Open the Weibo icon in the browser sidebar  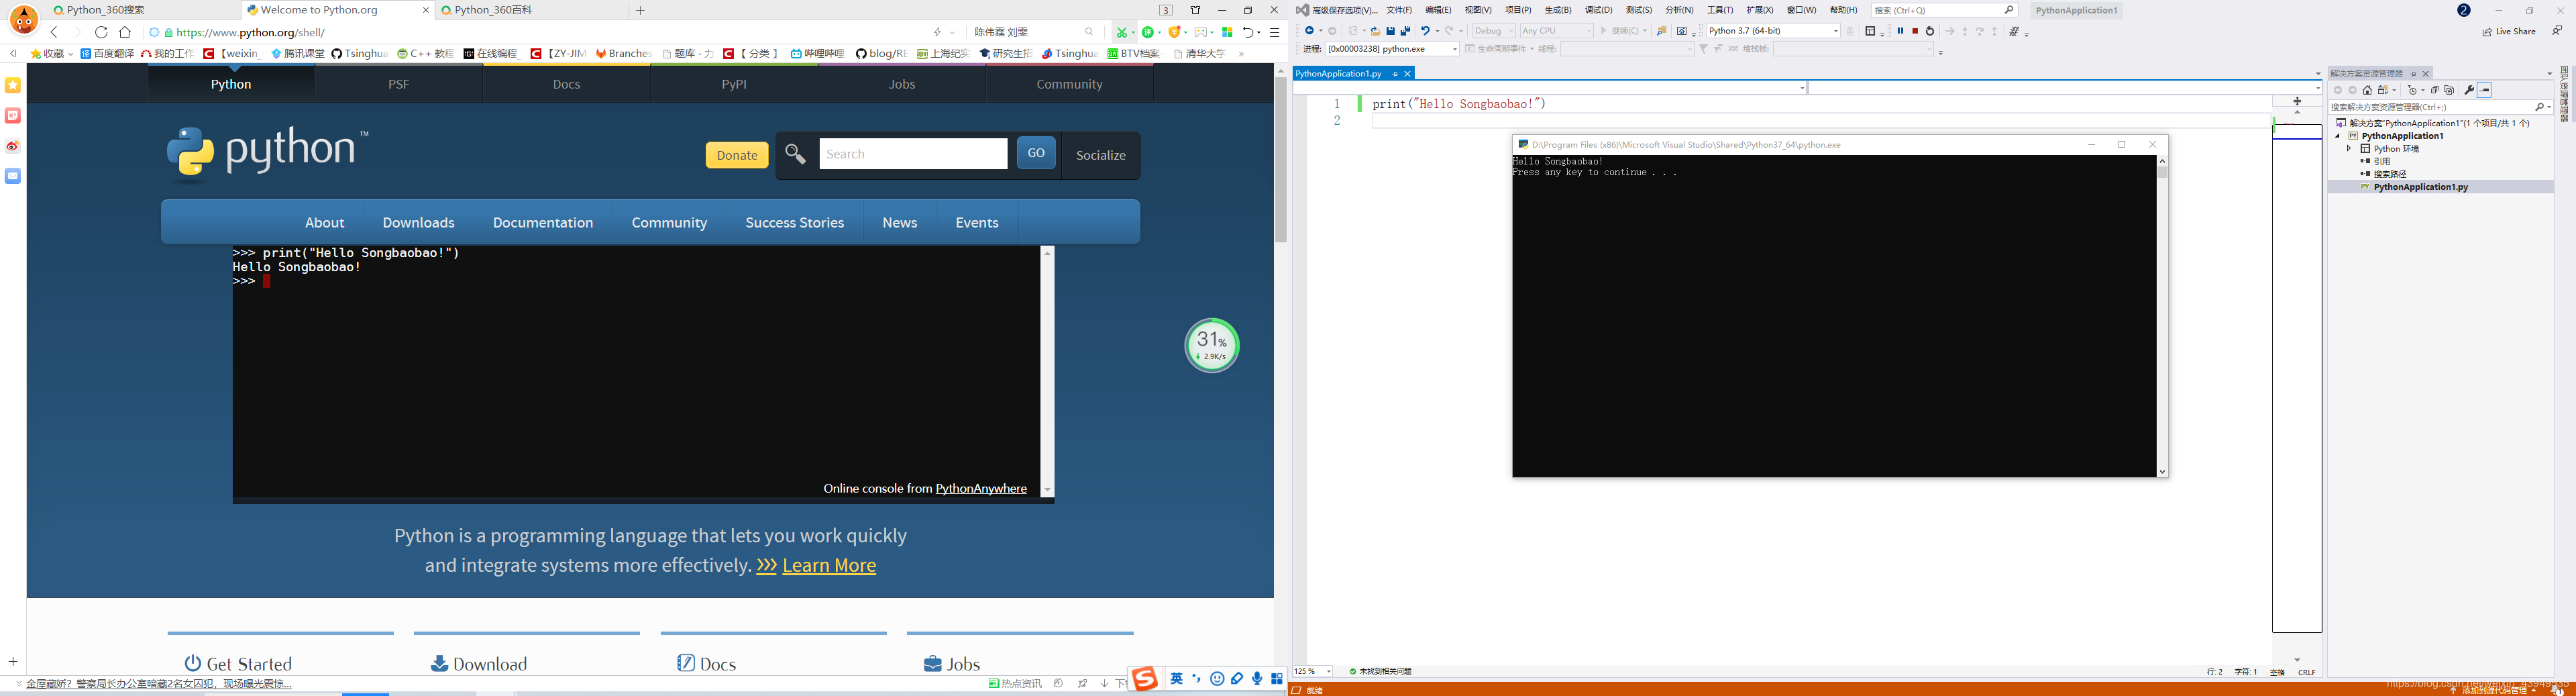(13, 146)
